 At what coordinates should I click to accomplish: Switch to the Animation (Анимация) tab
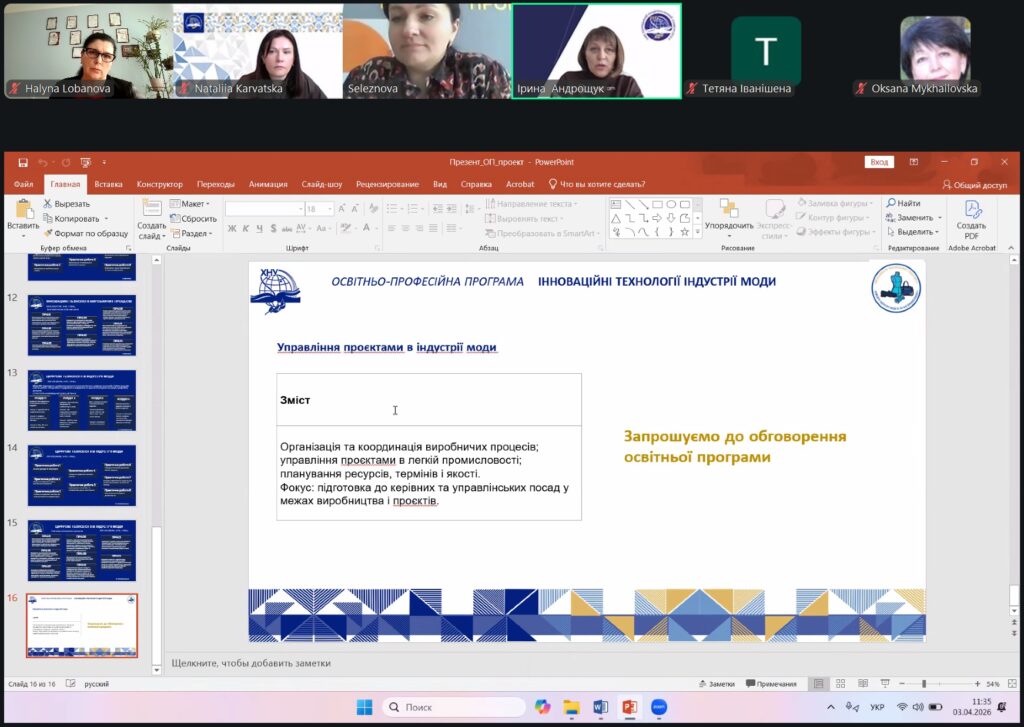pyautogui.click(x=268, y=184)
